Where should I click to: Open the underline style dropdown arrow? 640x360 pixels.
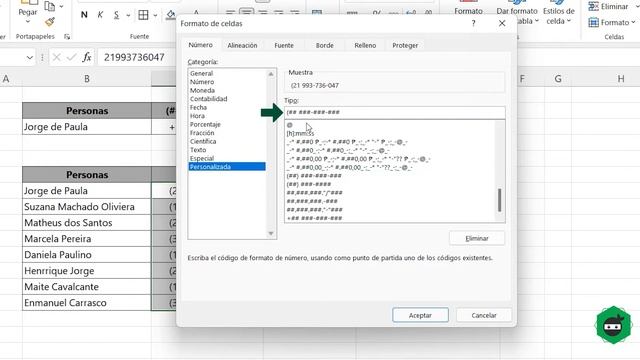128,16
